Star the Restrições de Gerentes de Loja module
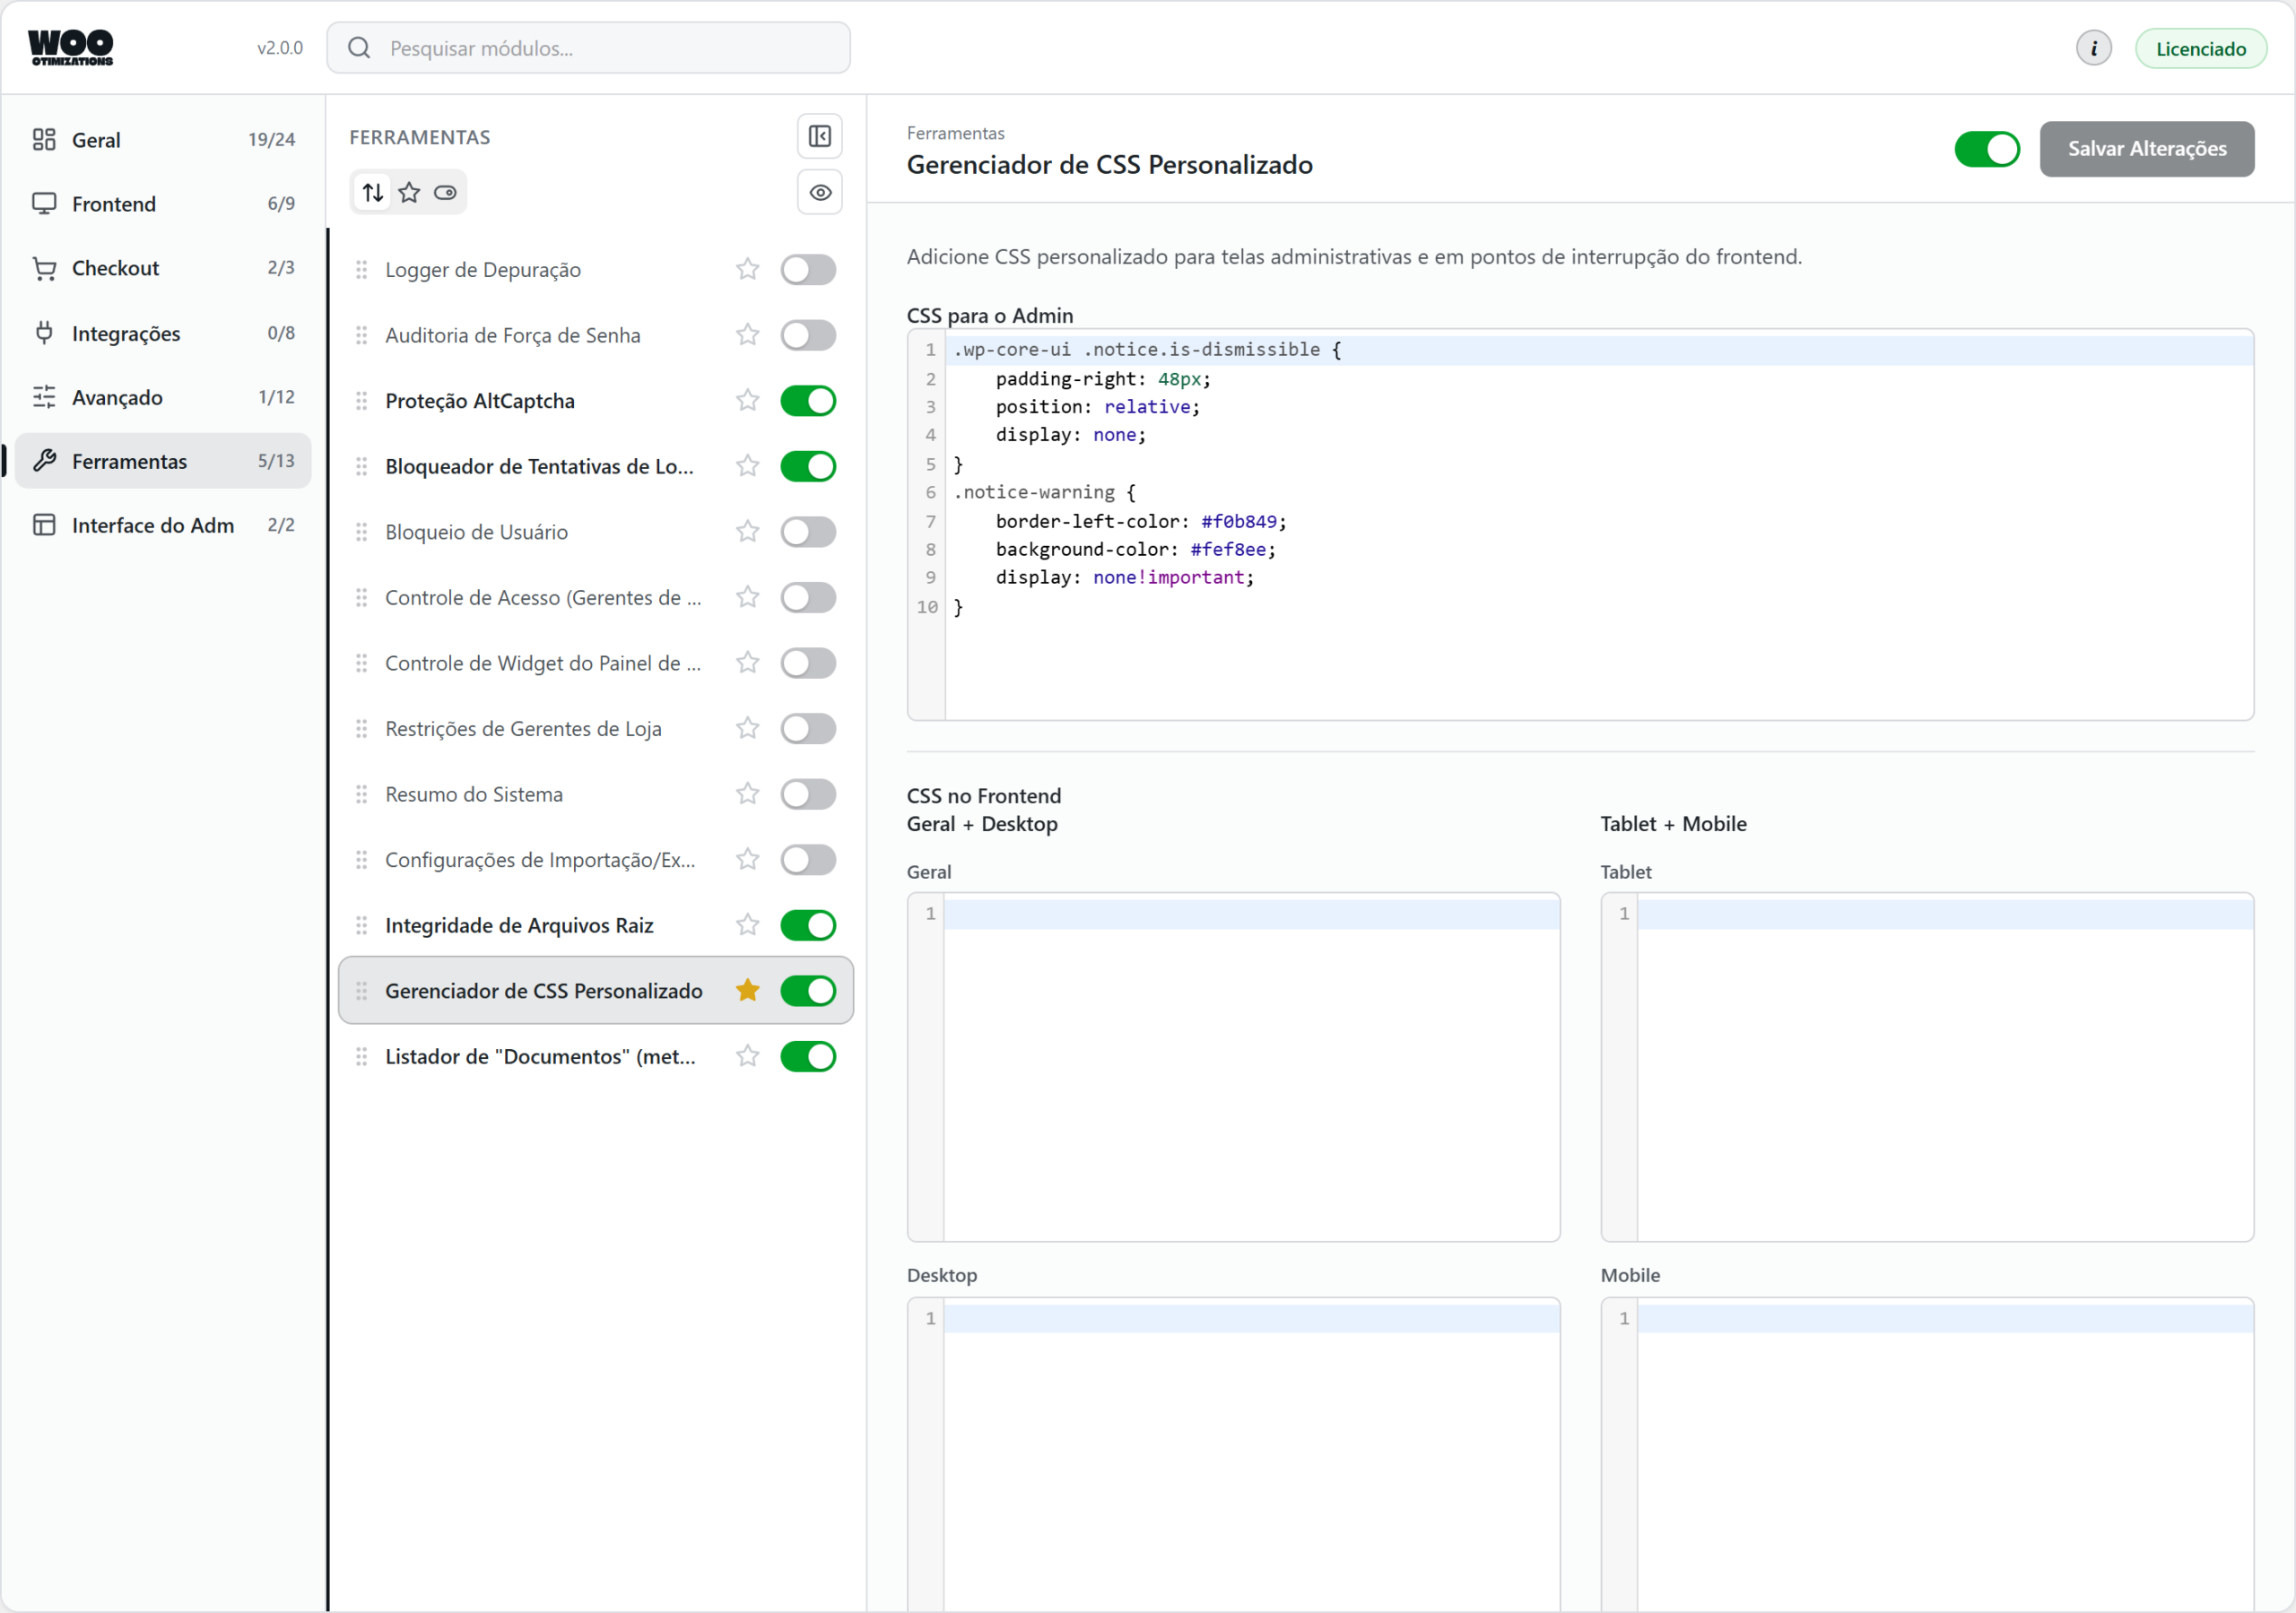2296x1613 pixels. (747, 729)
